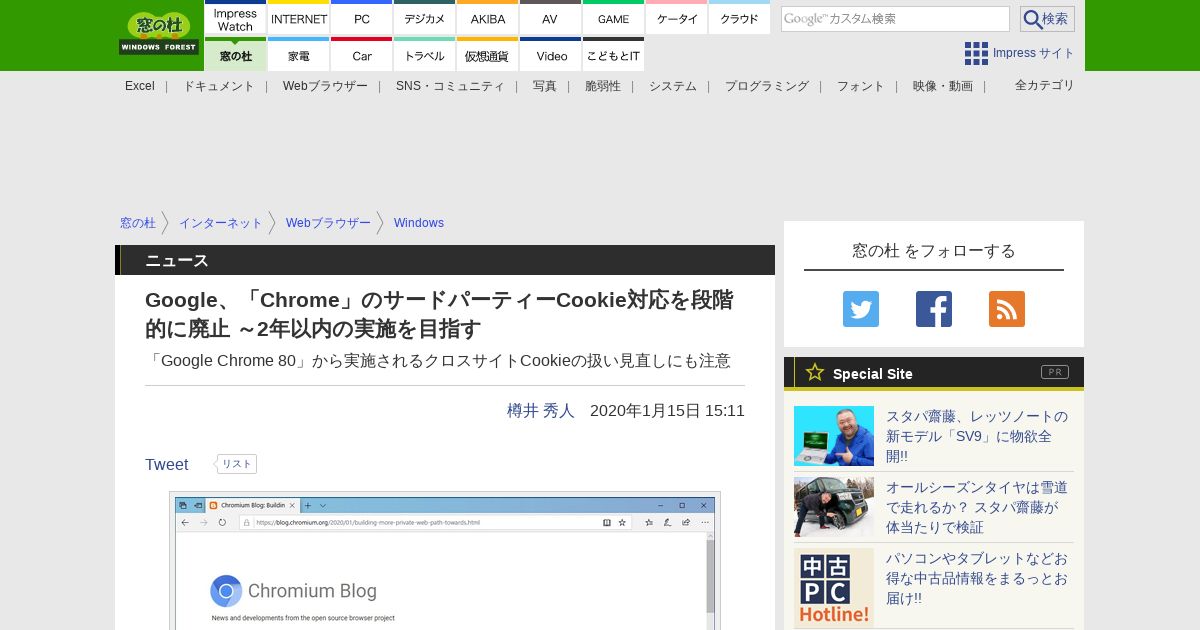Open the Video tab
1200x630 pixels.
(550, 54)
